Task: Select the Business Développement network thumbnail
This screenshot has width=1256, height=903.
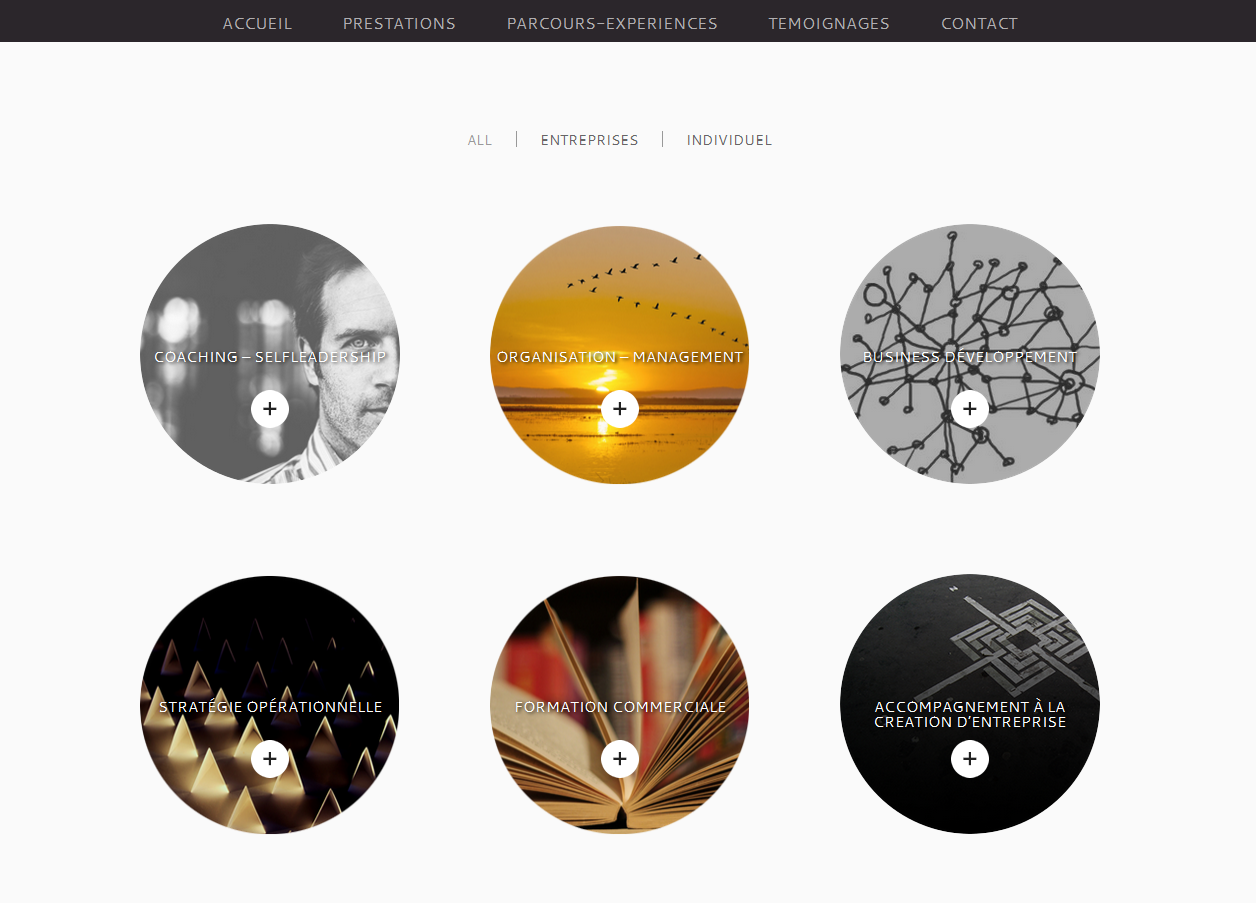Action: pyautogui.click(x=970, y=300)
